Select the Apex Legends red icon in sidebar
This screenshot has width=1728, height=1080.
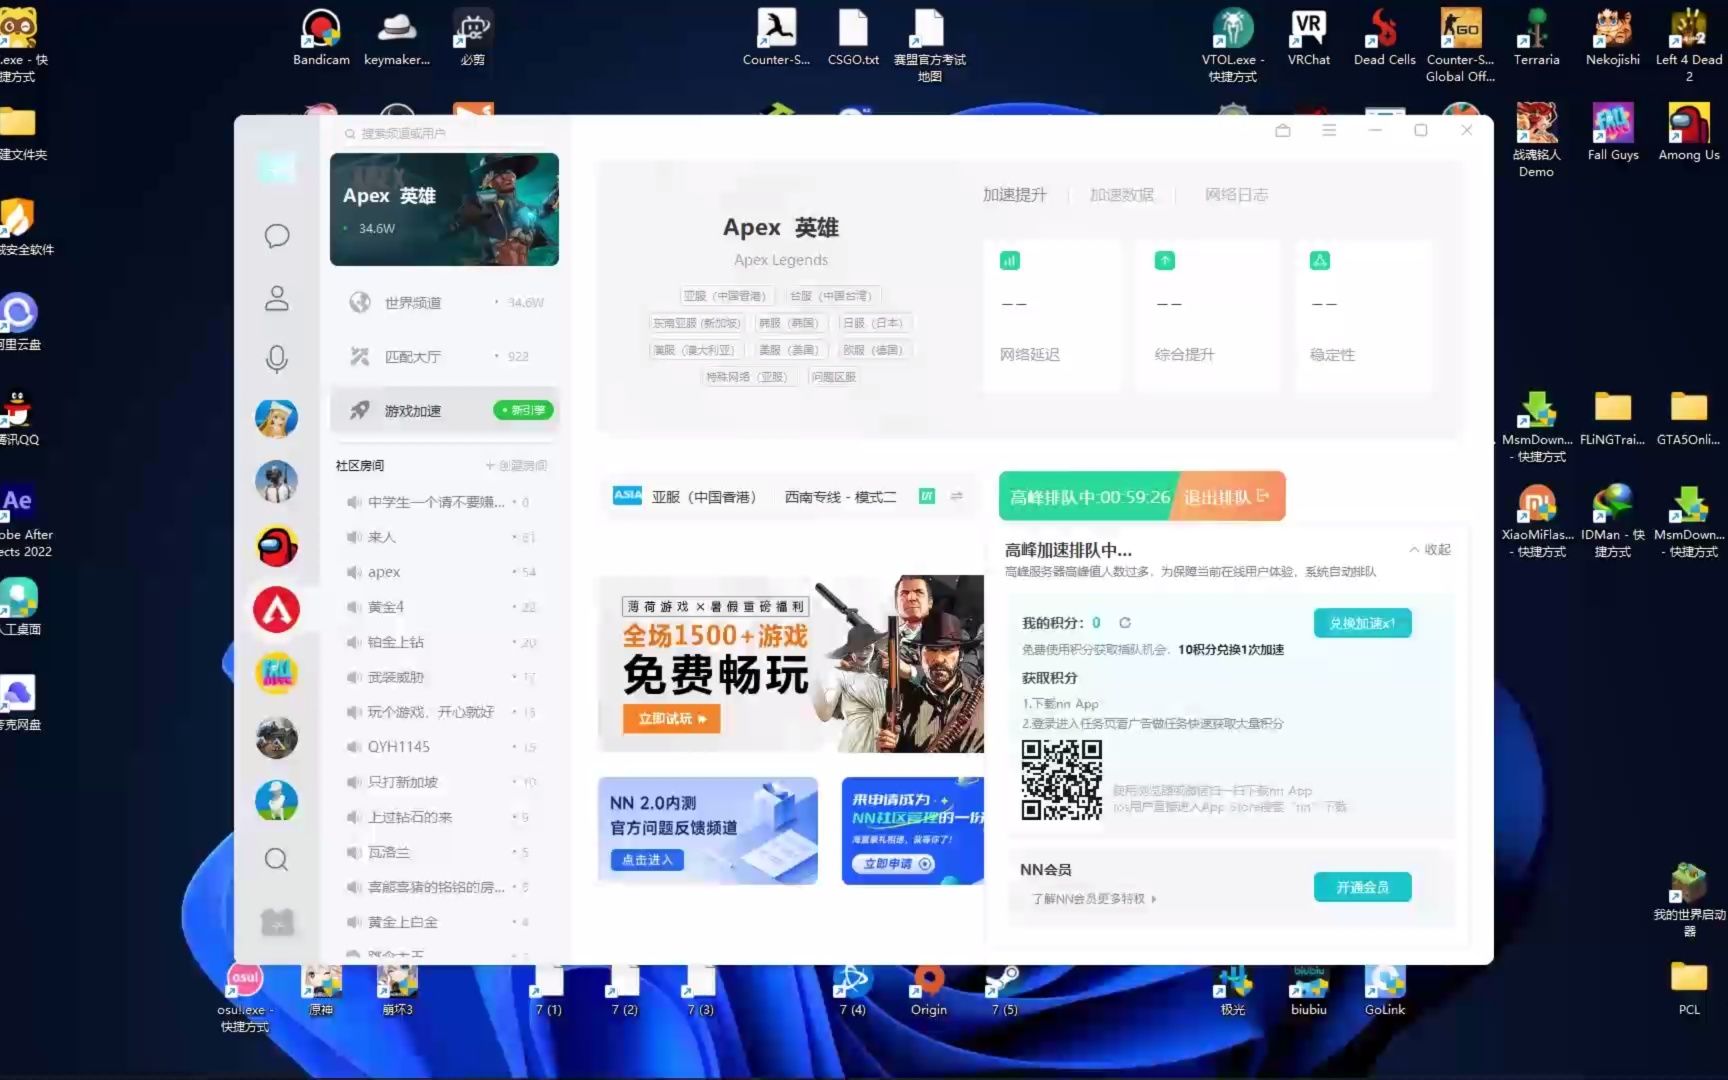point(277,609)
